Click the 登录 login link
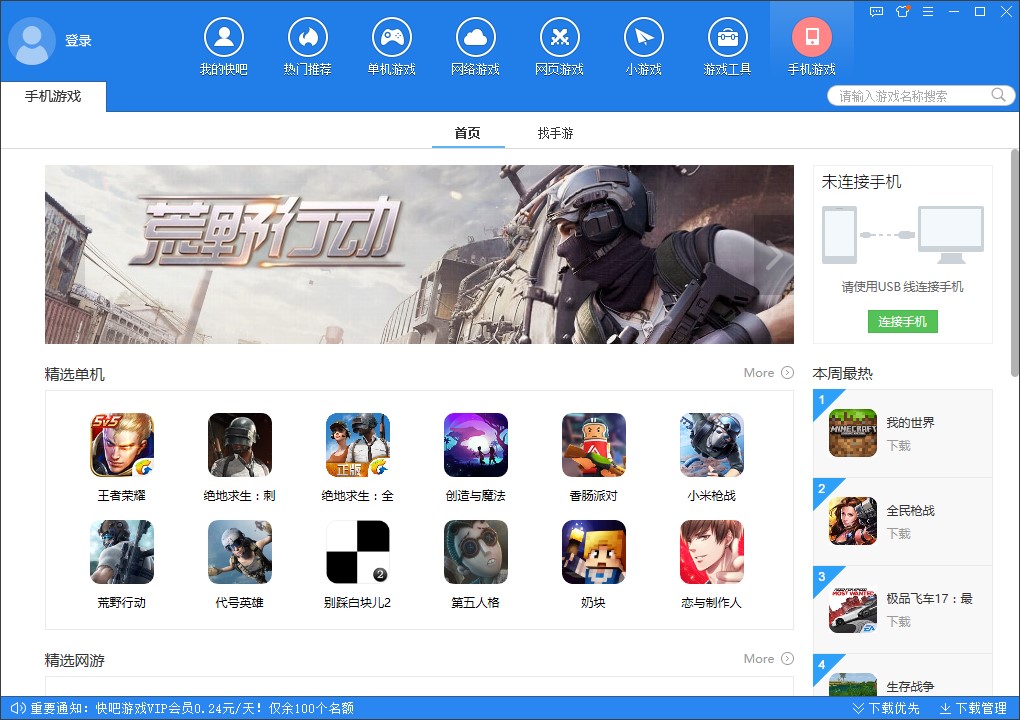The image size is (1020, 720). 78,40
